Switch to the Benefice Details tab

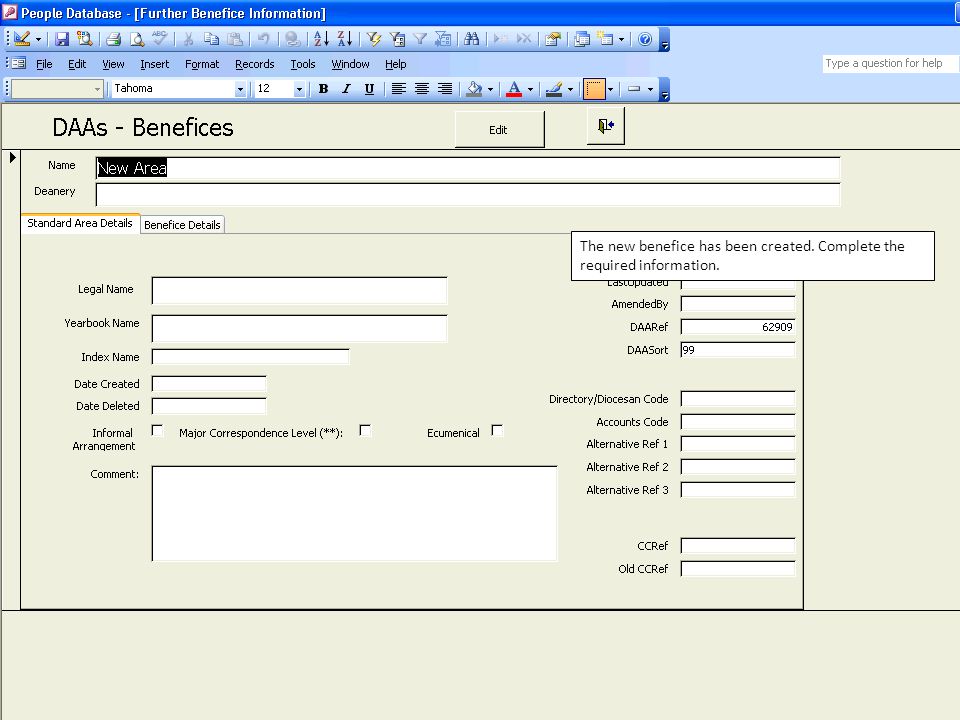(x=182, y=225)
